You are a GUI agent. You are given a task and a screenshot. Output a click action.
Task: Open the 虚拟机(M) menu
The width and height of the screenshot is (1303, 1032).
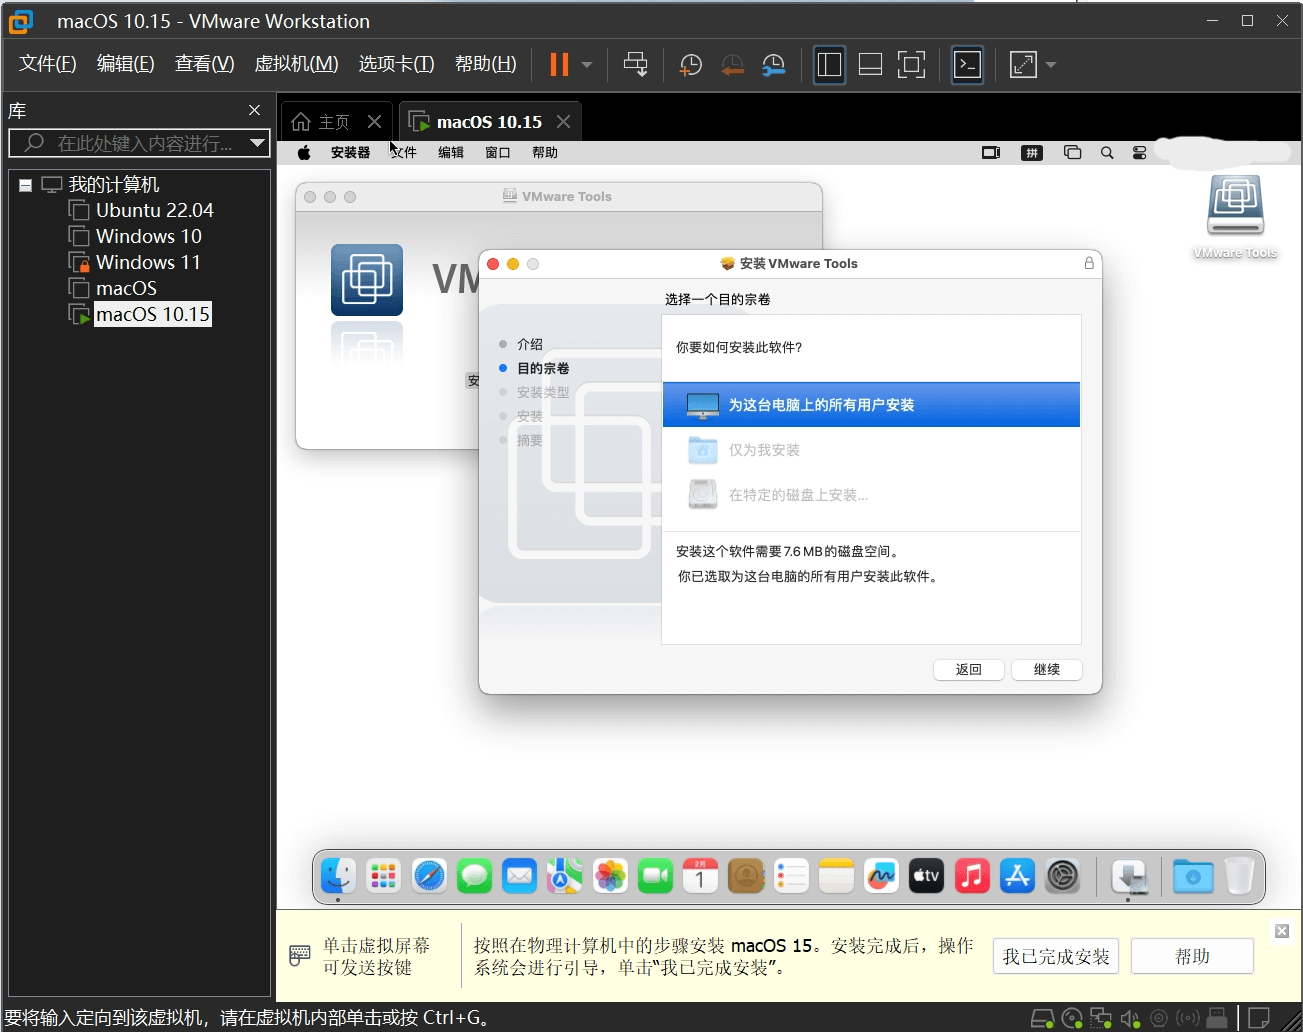[296, 64]
